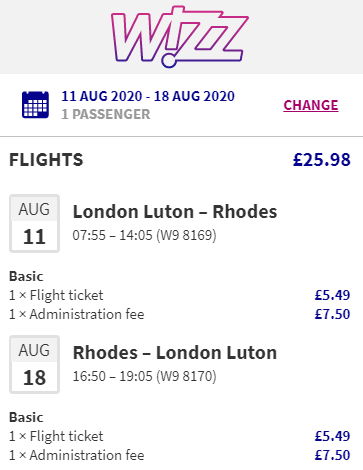Select the 11 AUG 2020 - 18 AUG 2020 date range
The height and width of the screenshot is (470, 363).
[148, 96]
